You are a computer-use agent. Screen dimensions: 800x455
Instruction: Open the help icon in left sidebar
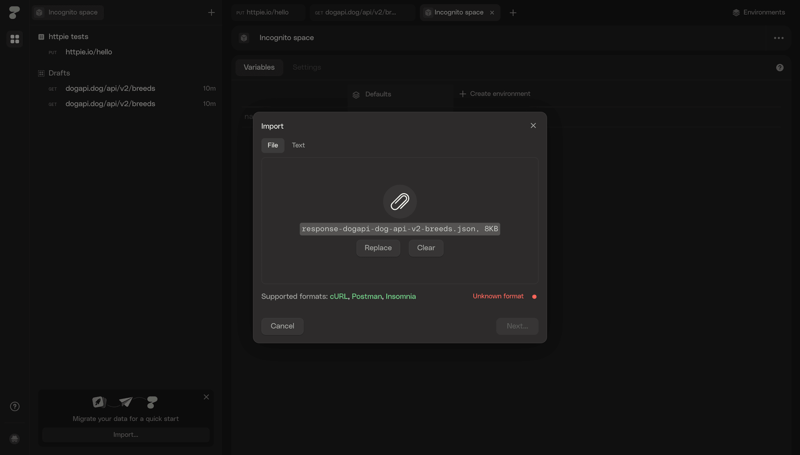coord(15,407)
